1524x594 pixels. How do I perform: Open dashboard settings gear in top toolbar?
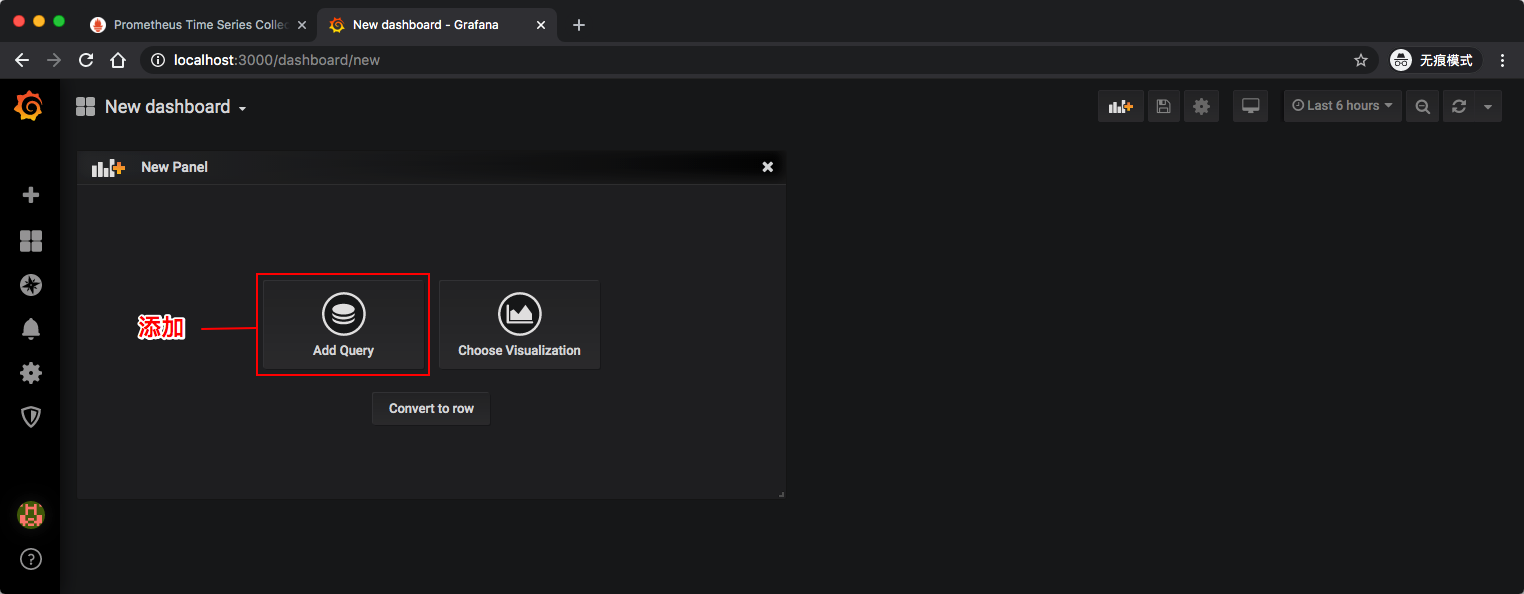coord(1201,106)
